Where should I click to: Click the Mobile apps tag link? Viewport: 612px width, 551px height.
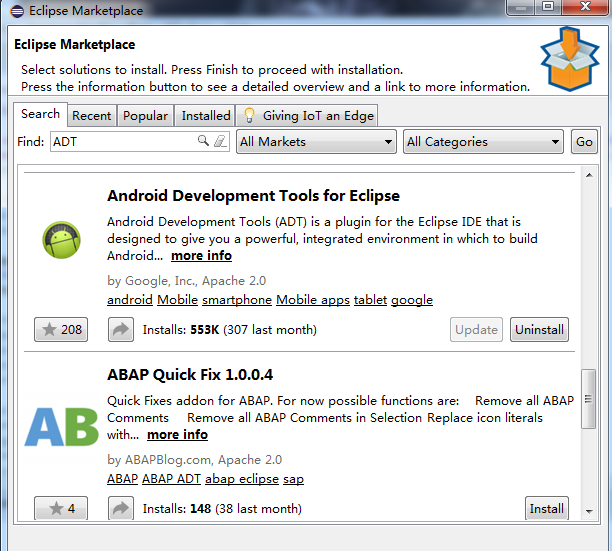pyautogui.click(x=313, y=300)
